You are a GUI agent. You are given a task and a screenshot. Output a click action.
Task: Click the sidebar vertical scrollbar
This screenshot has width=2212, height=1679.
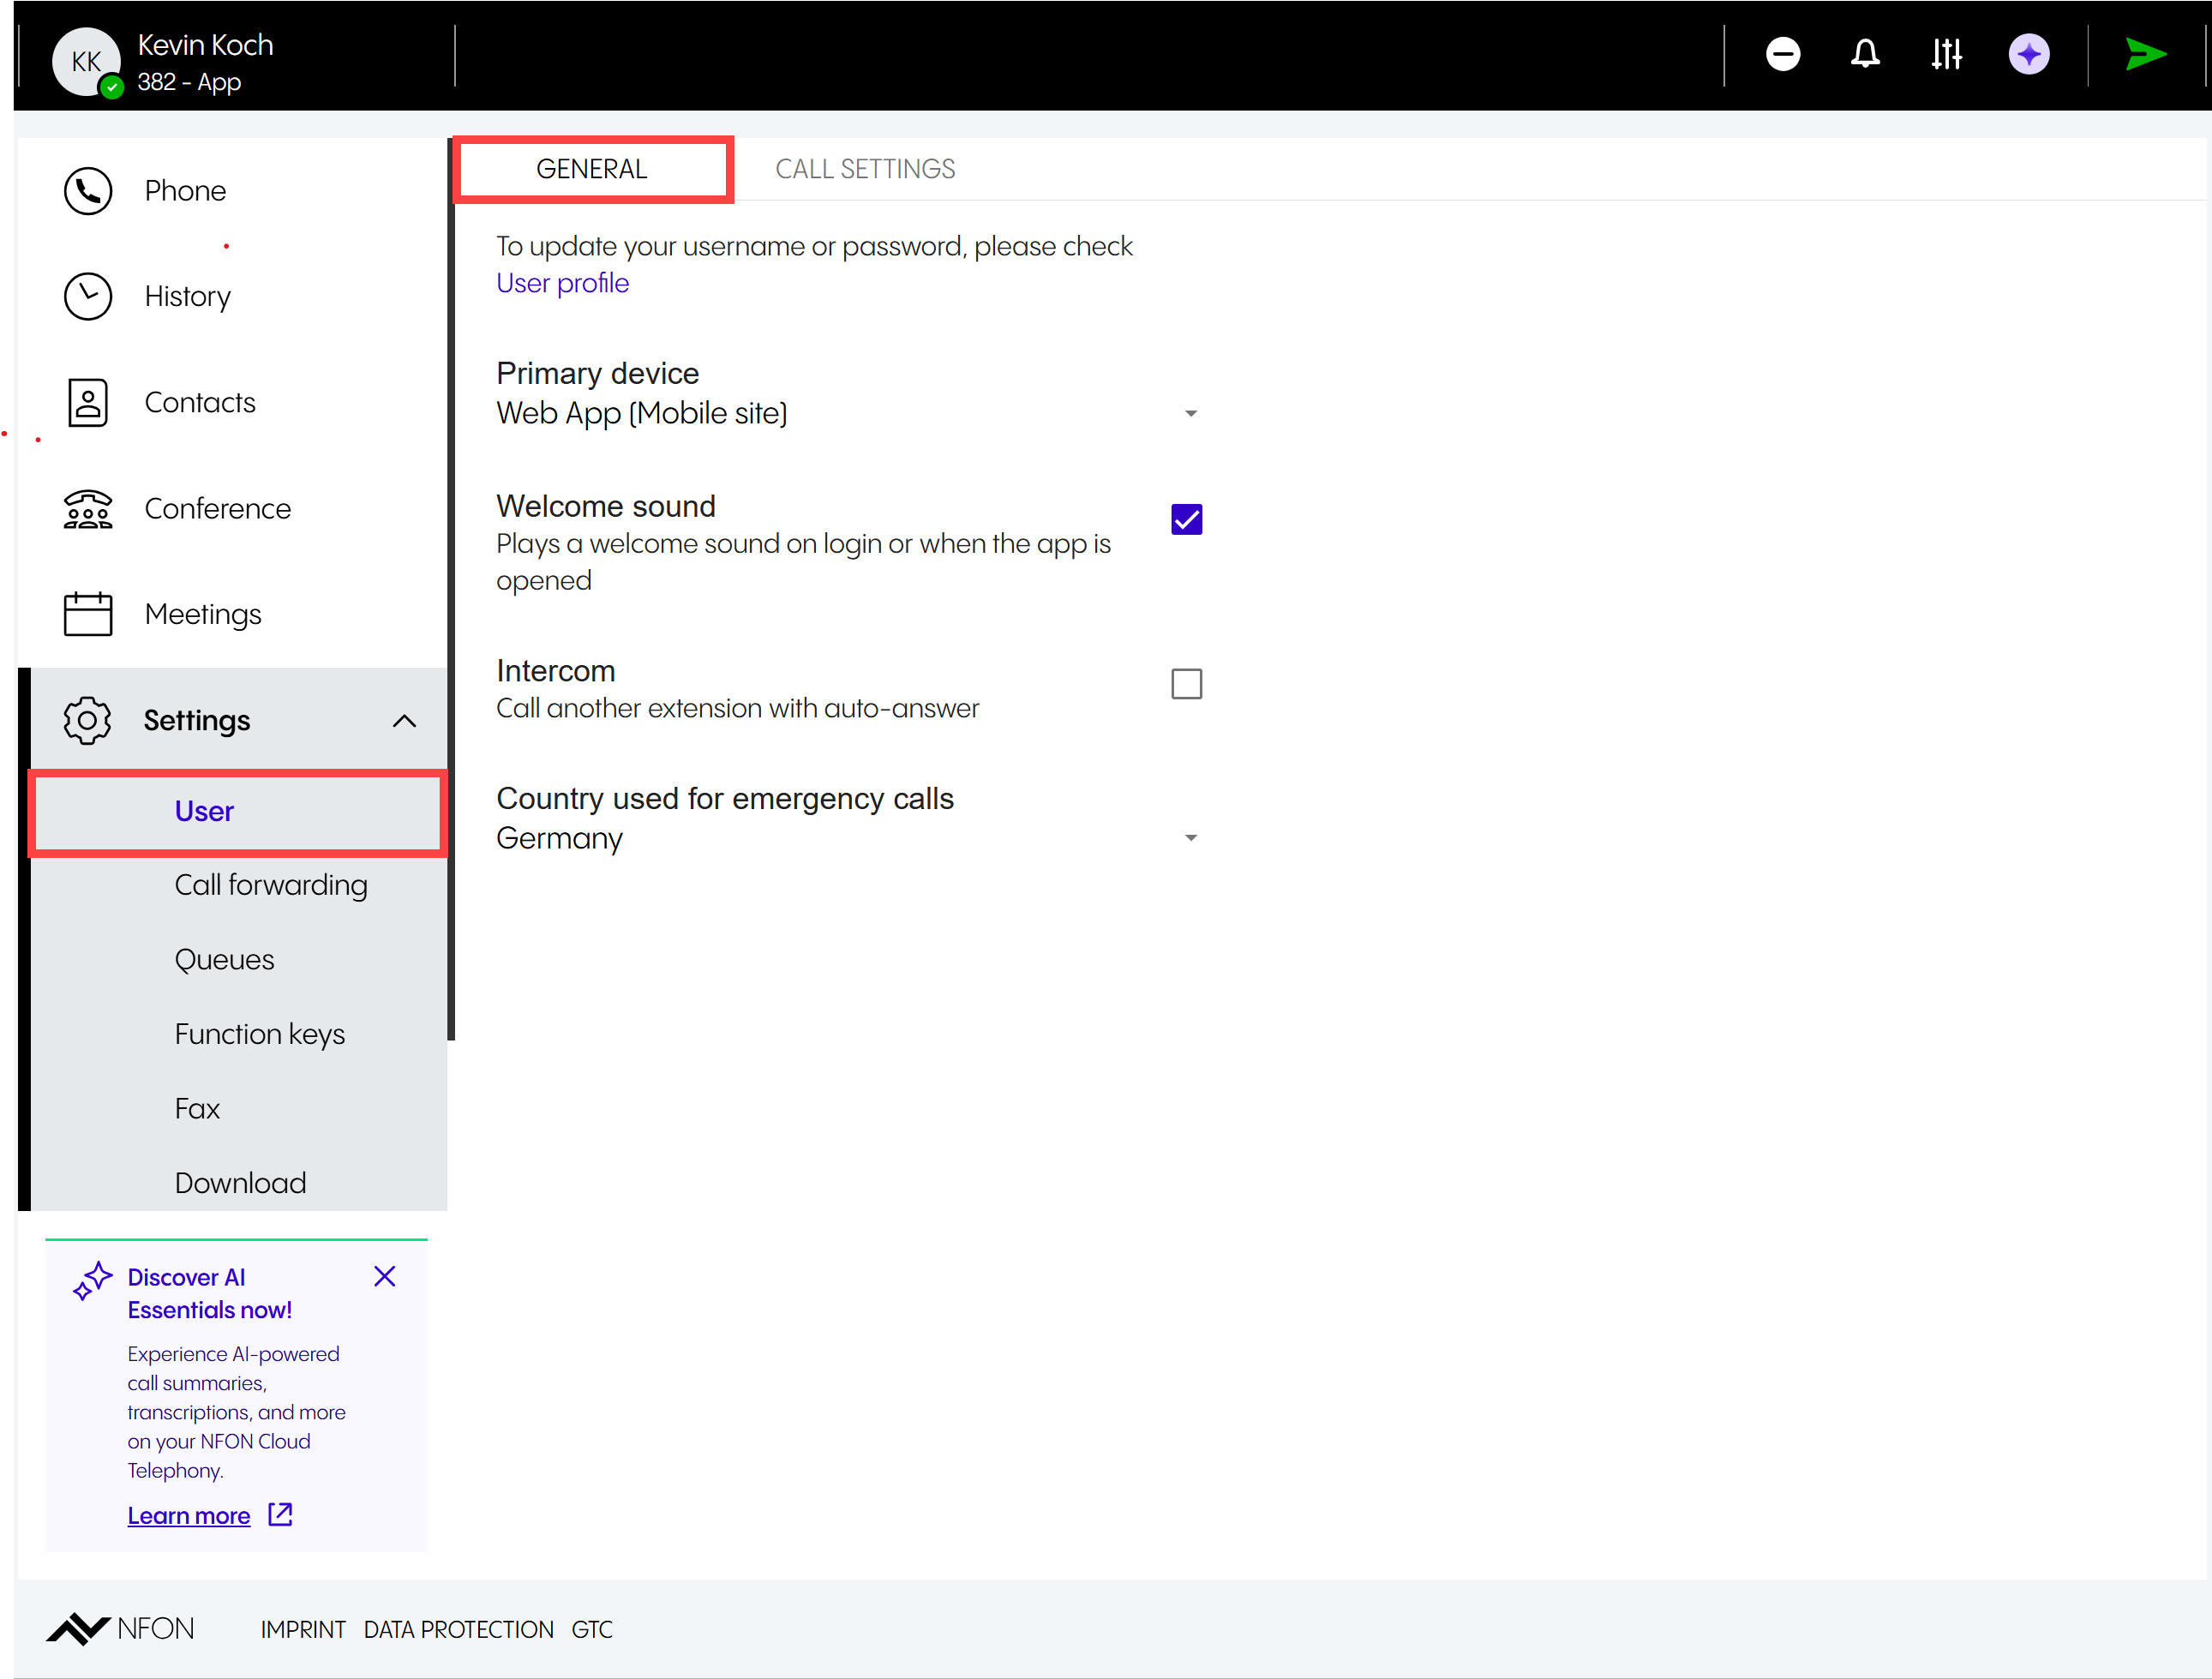(451, 590)
